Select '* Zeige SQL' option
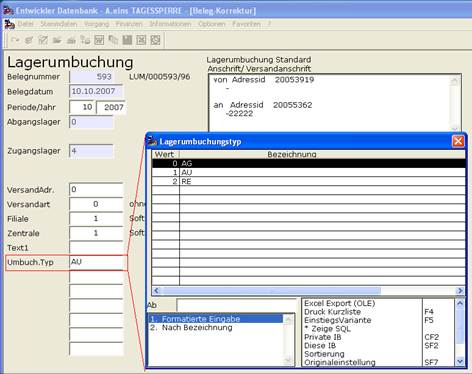Screen dimensions: 472x374 [x=327, y=329]
